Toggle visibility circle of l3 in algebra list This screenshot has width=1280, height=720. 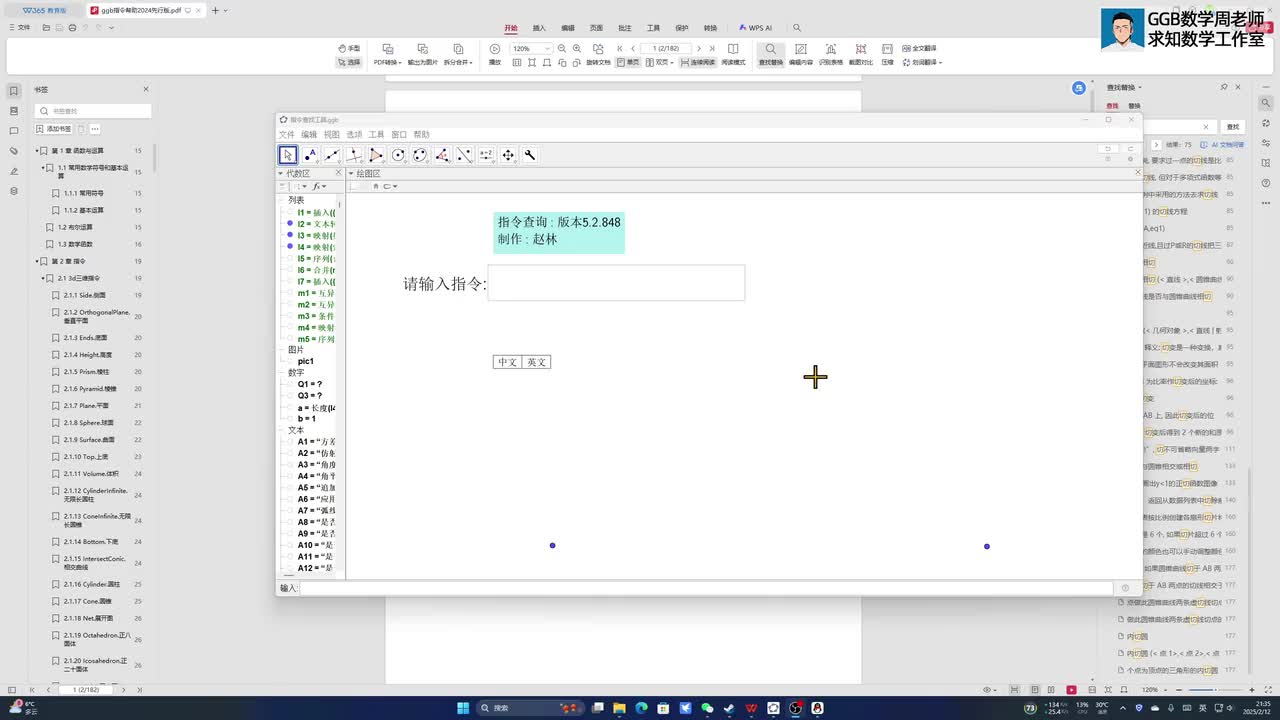pyautogui.click(x=290, y=235)
